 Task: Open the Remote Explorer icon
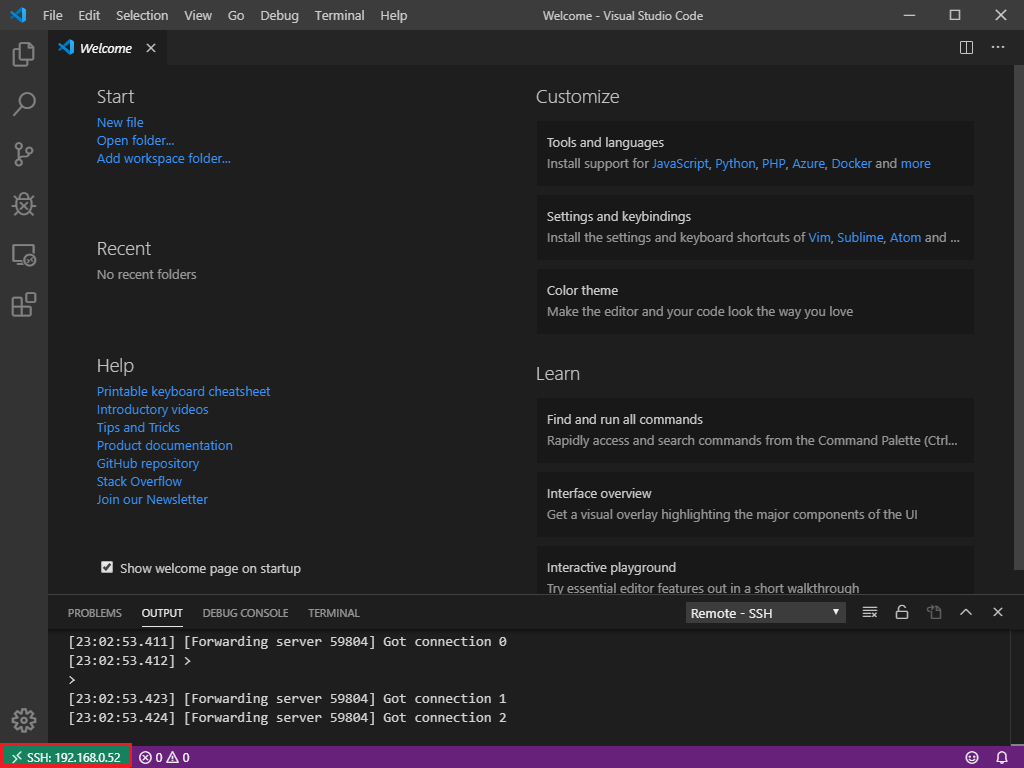coord(24,255)
